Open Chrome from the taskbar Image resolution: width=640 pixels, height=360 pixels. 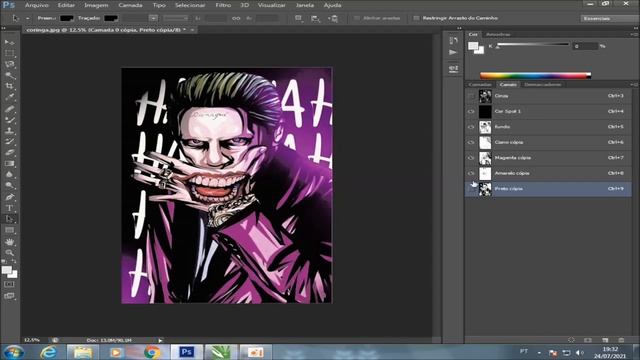click(152, 352)
